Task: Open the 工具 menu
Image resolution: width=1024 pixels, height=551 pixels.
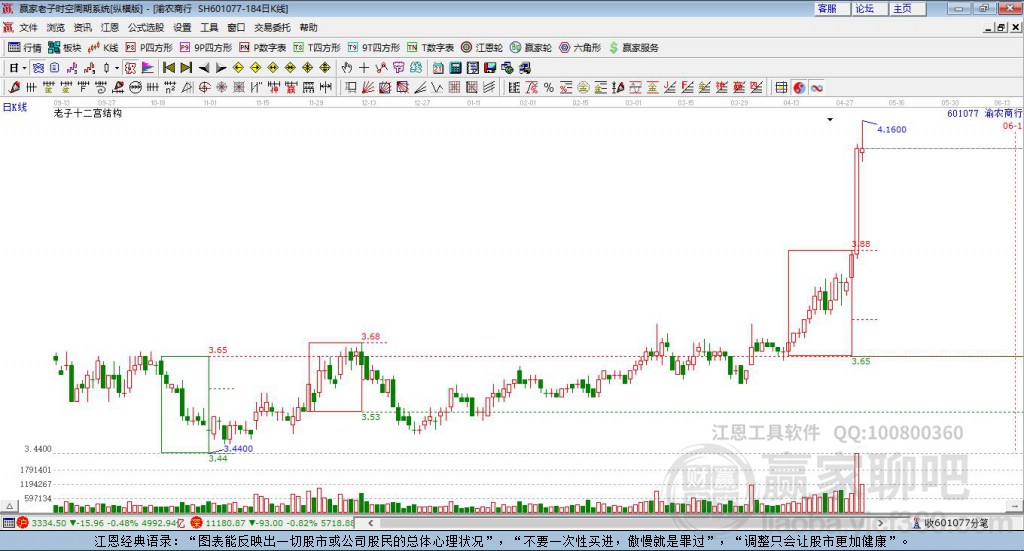Action: (209, 27)
